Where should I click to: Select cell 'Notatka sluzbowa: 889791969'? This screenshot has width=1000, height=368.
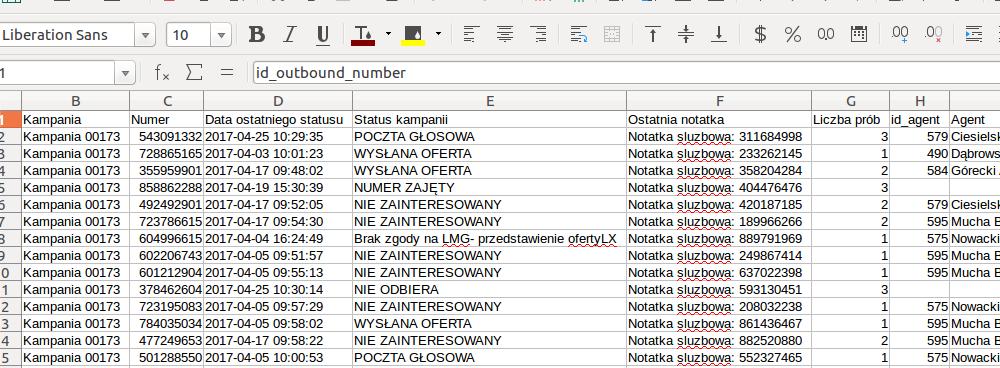(x=719, y=239)
